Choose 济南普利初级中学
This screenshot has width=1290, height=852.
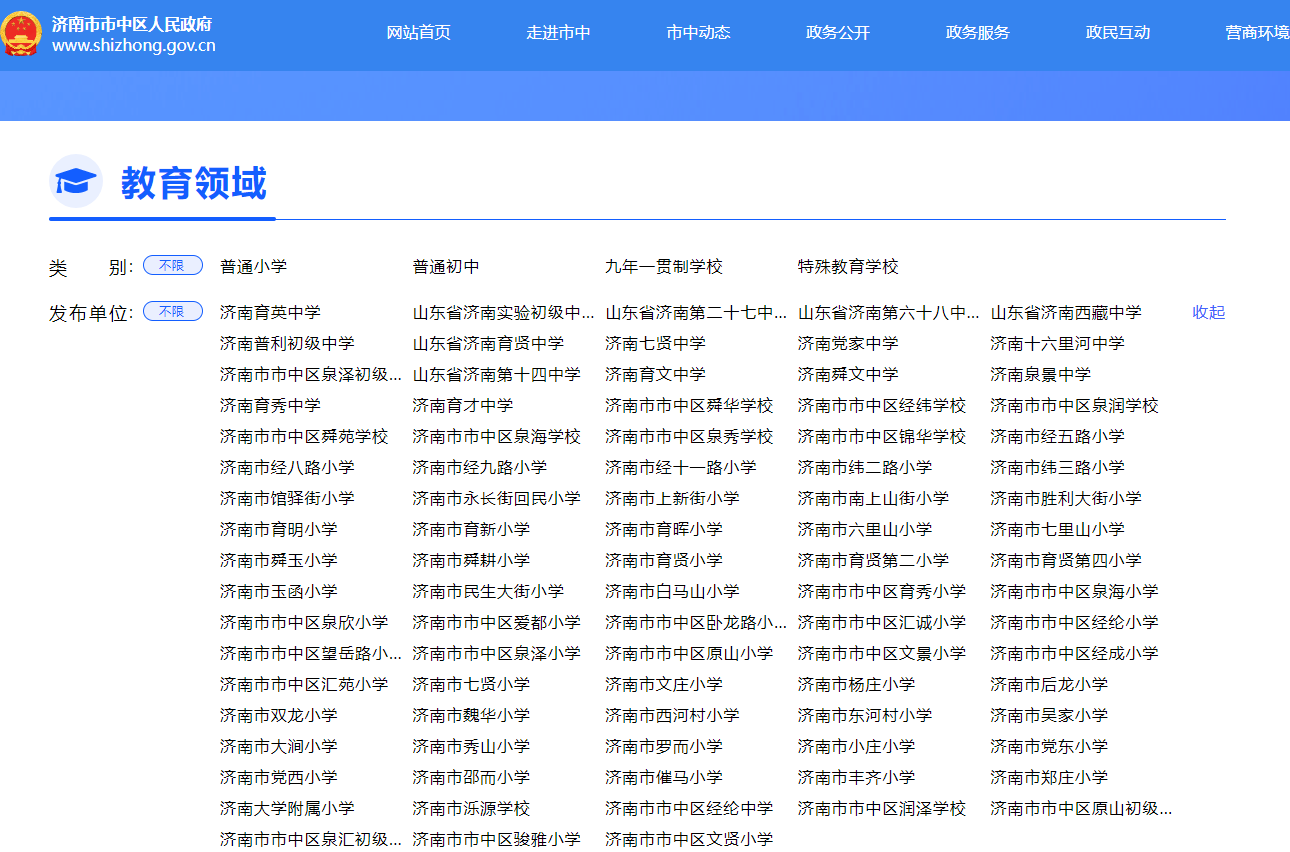tap(287, 343)
